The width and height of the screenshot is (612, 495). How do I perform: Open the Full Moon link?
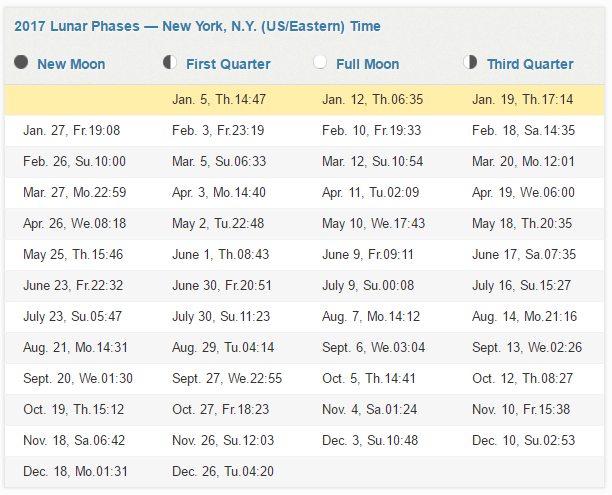pyautogui.click(x=368, y=64)
